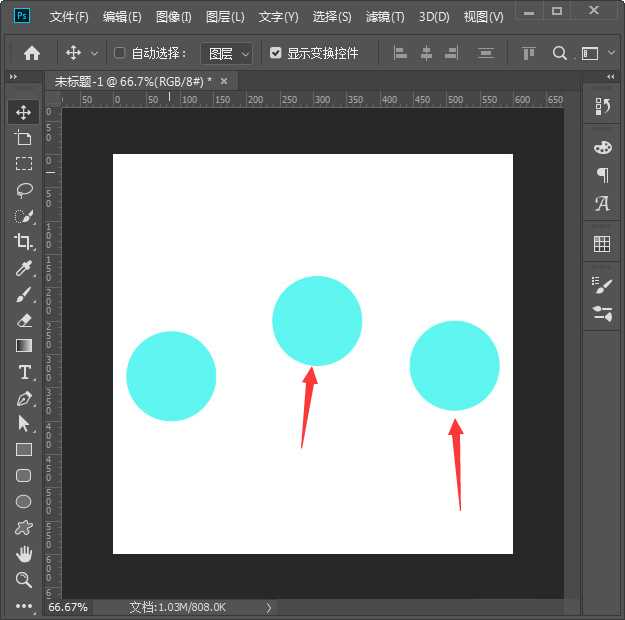The image size is (625, 620).
Task: Activate the Horizontal Type tool
Action: pos(24,372)
